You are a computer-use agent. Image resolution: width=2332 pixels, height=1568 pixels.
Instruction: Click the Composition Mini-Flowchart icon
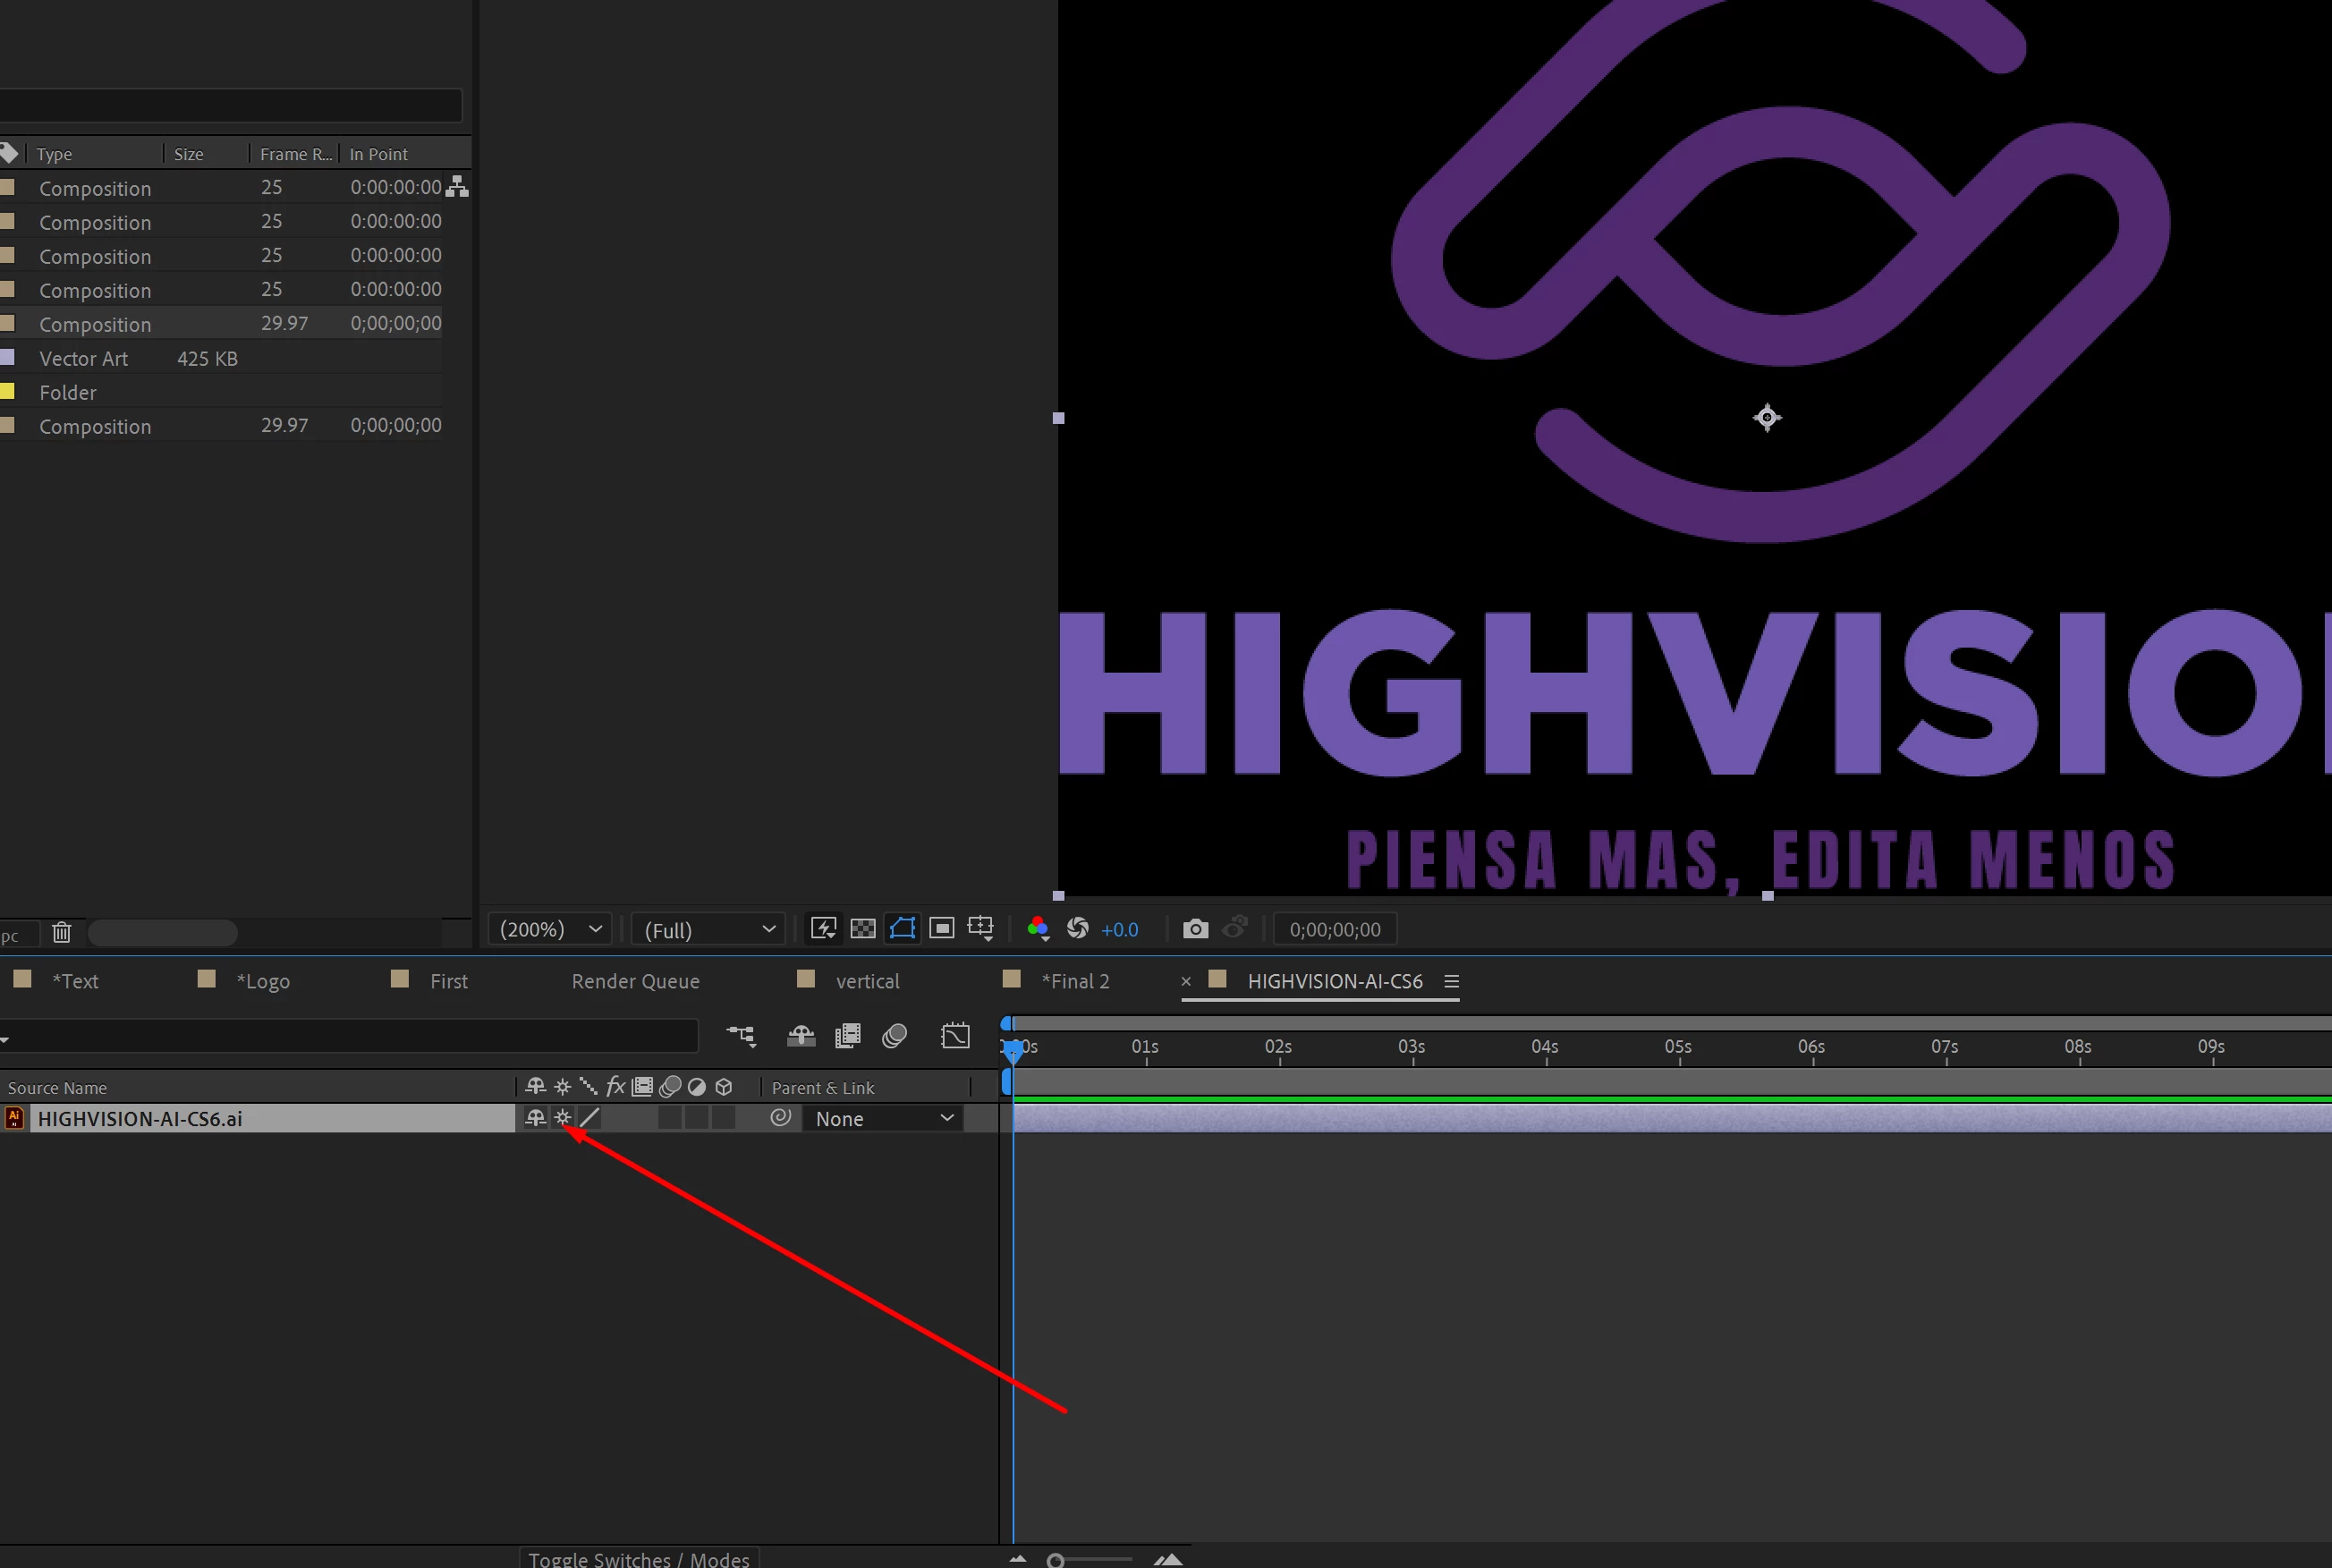click(741, 1036)
